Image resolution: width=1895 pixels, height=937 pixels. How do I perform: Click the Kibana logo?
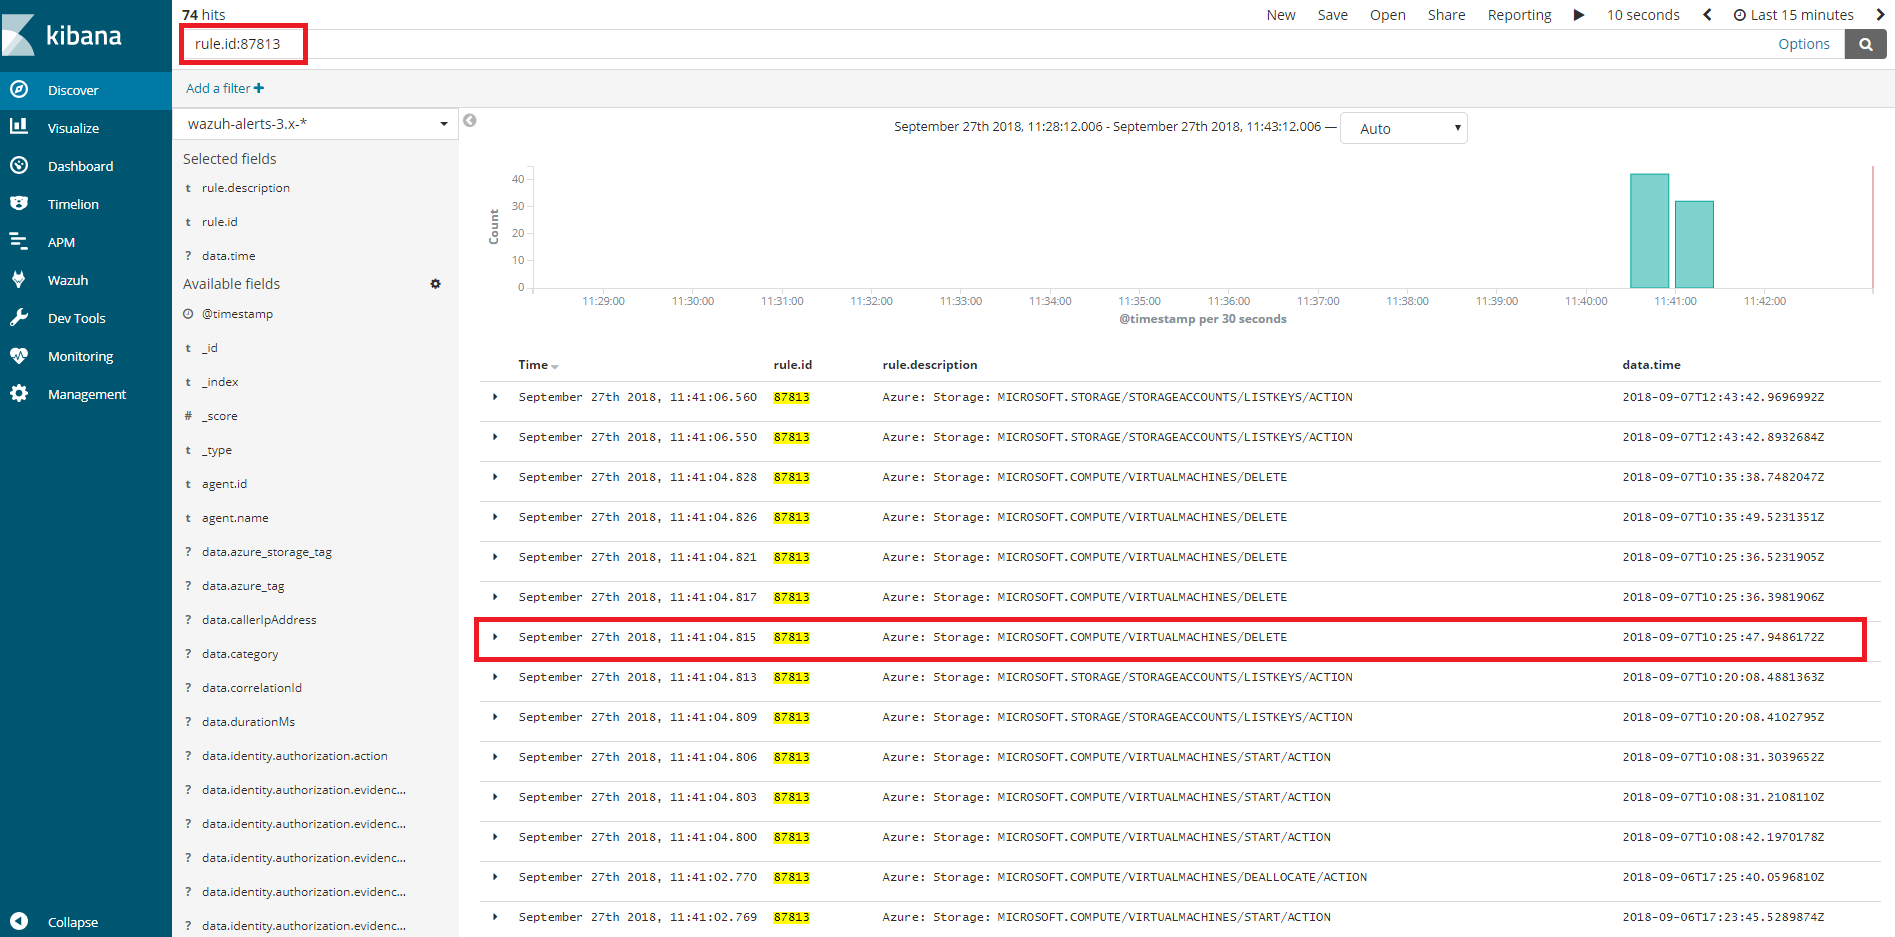[x=62, y=35]
